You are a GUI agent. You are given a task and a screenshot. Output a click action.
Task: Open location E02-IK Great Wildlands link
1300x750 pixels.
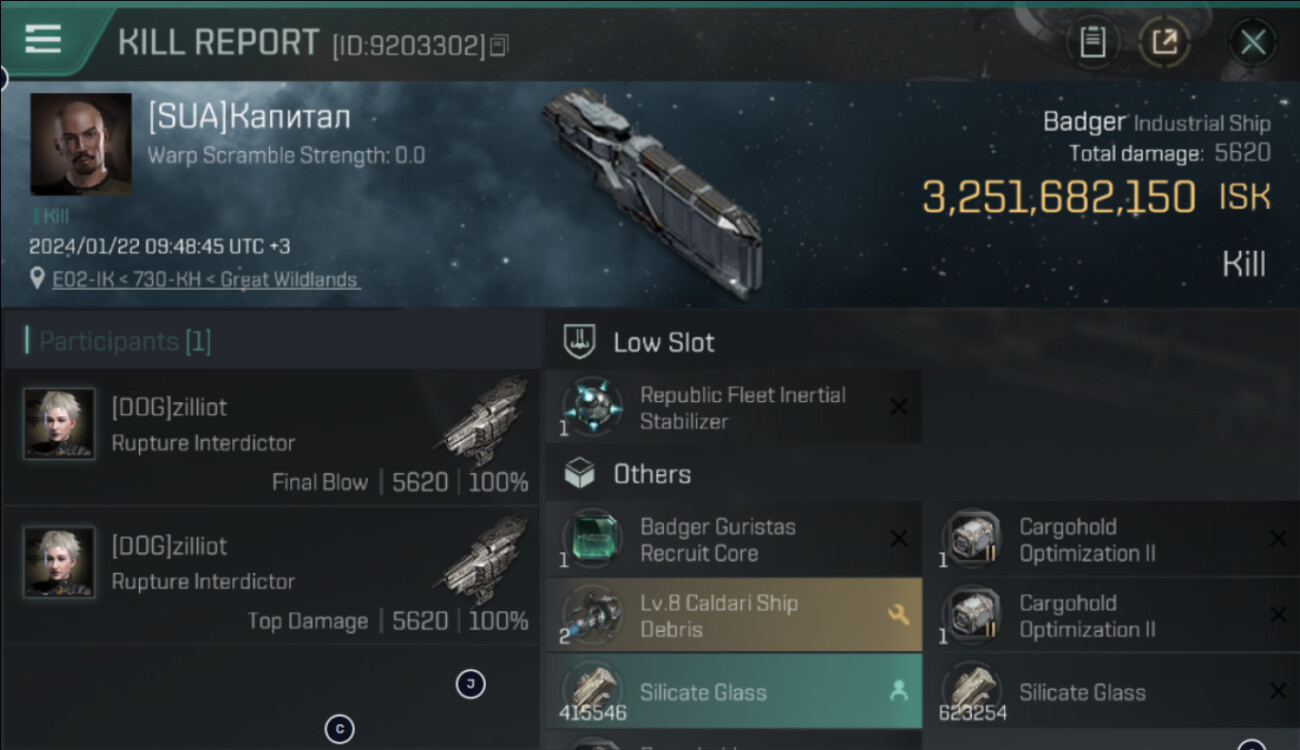coord(205,280)
